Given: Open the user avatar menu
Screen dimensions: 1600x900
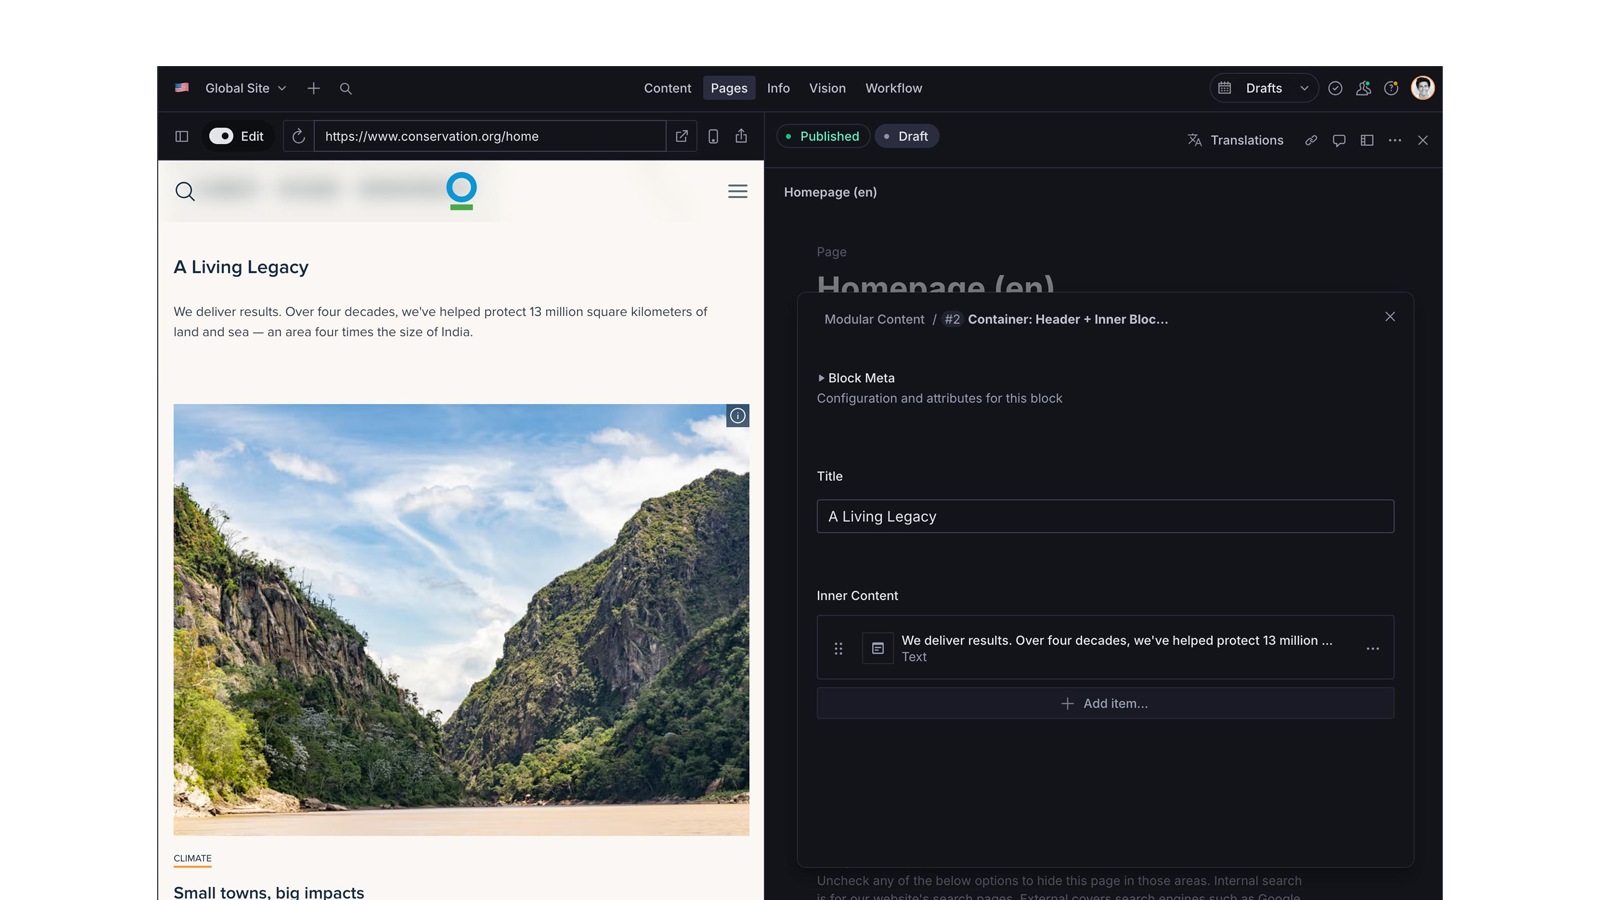Looking at the screenshot, I should click(x=1422, y=88).
